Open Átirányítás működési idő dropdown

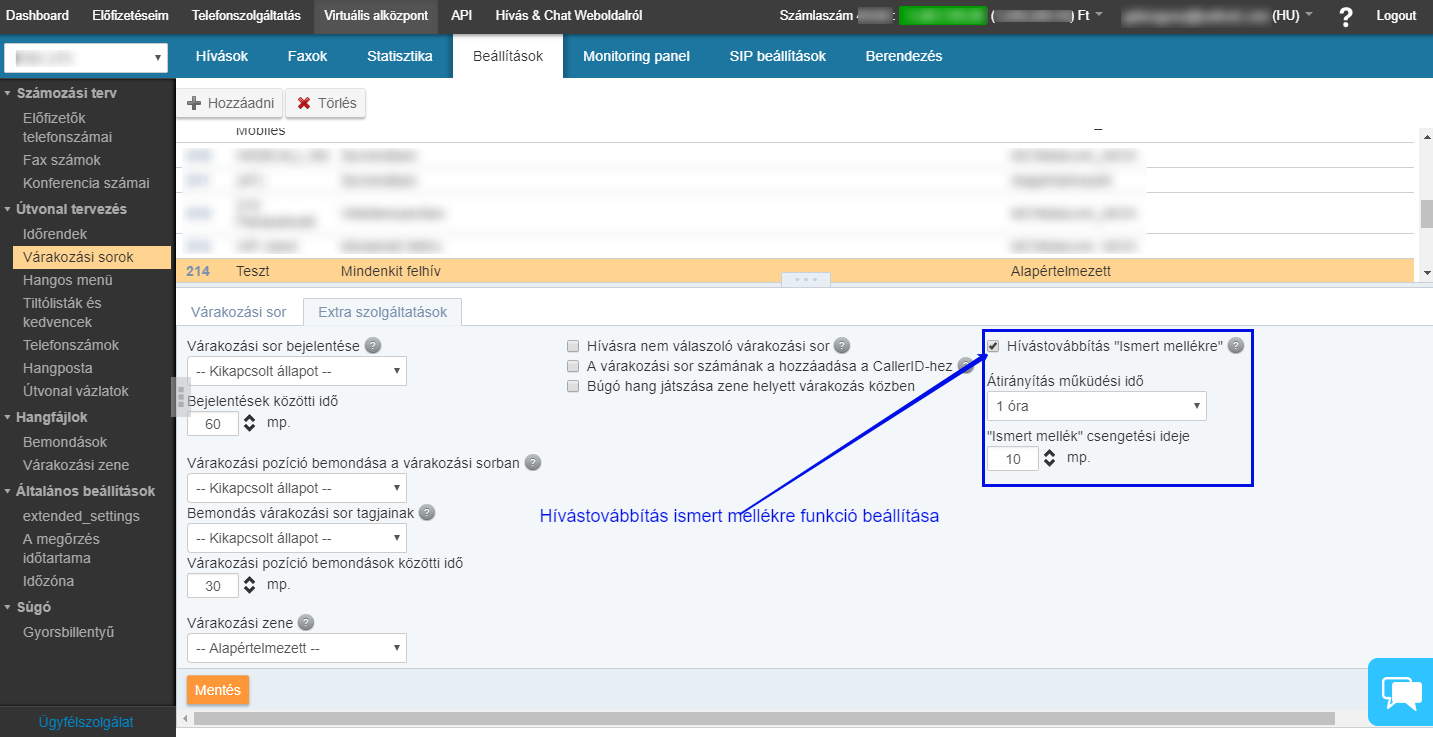point(1096,406)
